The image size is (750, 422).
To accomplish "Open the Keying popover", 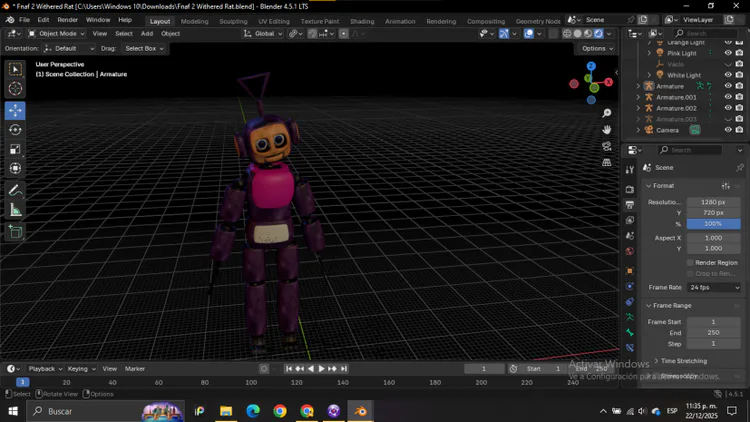I will pos(81,369).
